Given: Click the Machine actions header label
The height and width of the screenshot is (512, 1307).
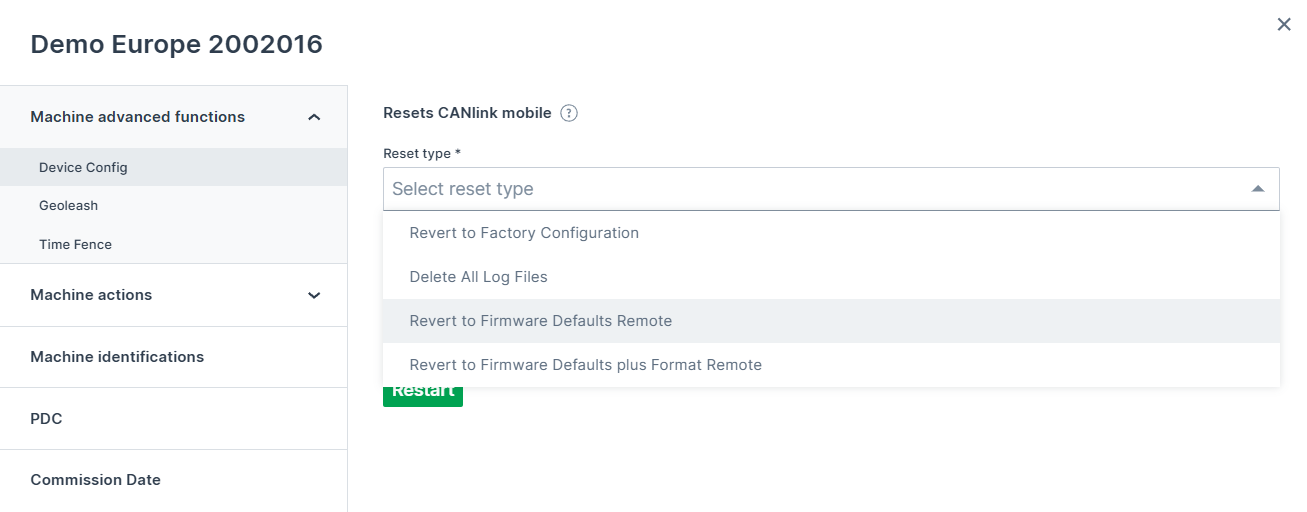Looking at the screenshot, I should point(91,295).
